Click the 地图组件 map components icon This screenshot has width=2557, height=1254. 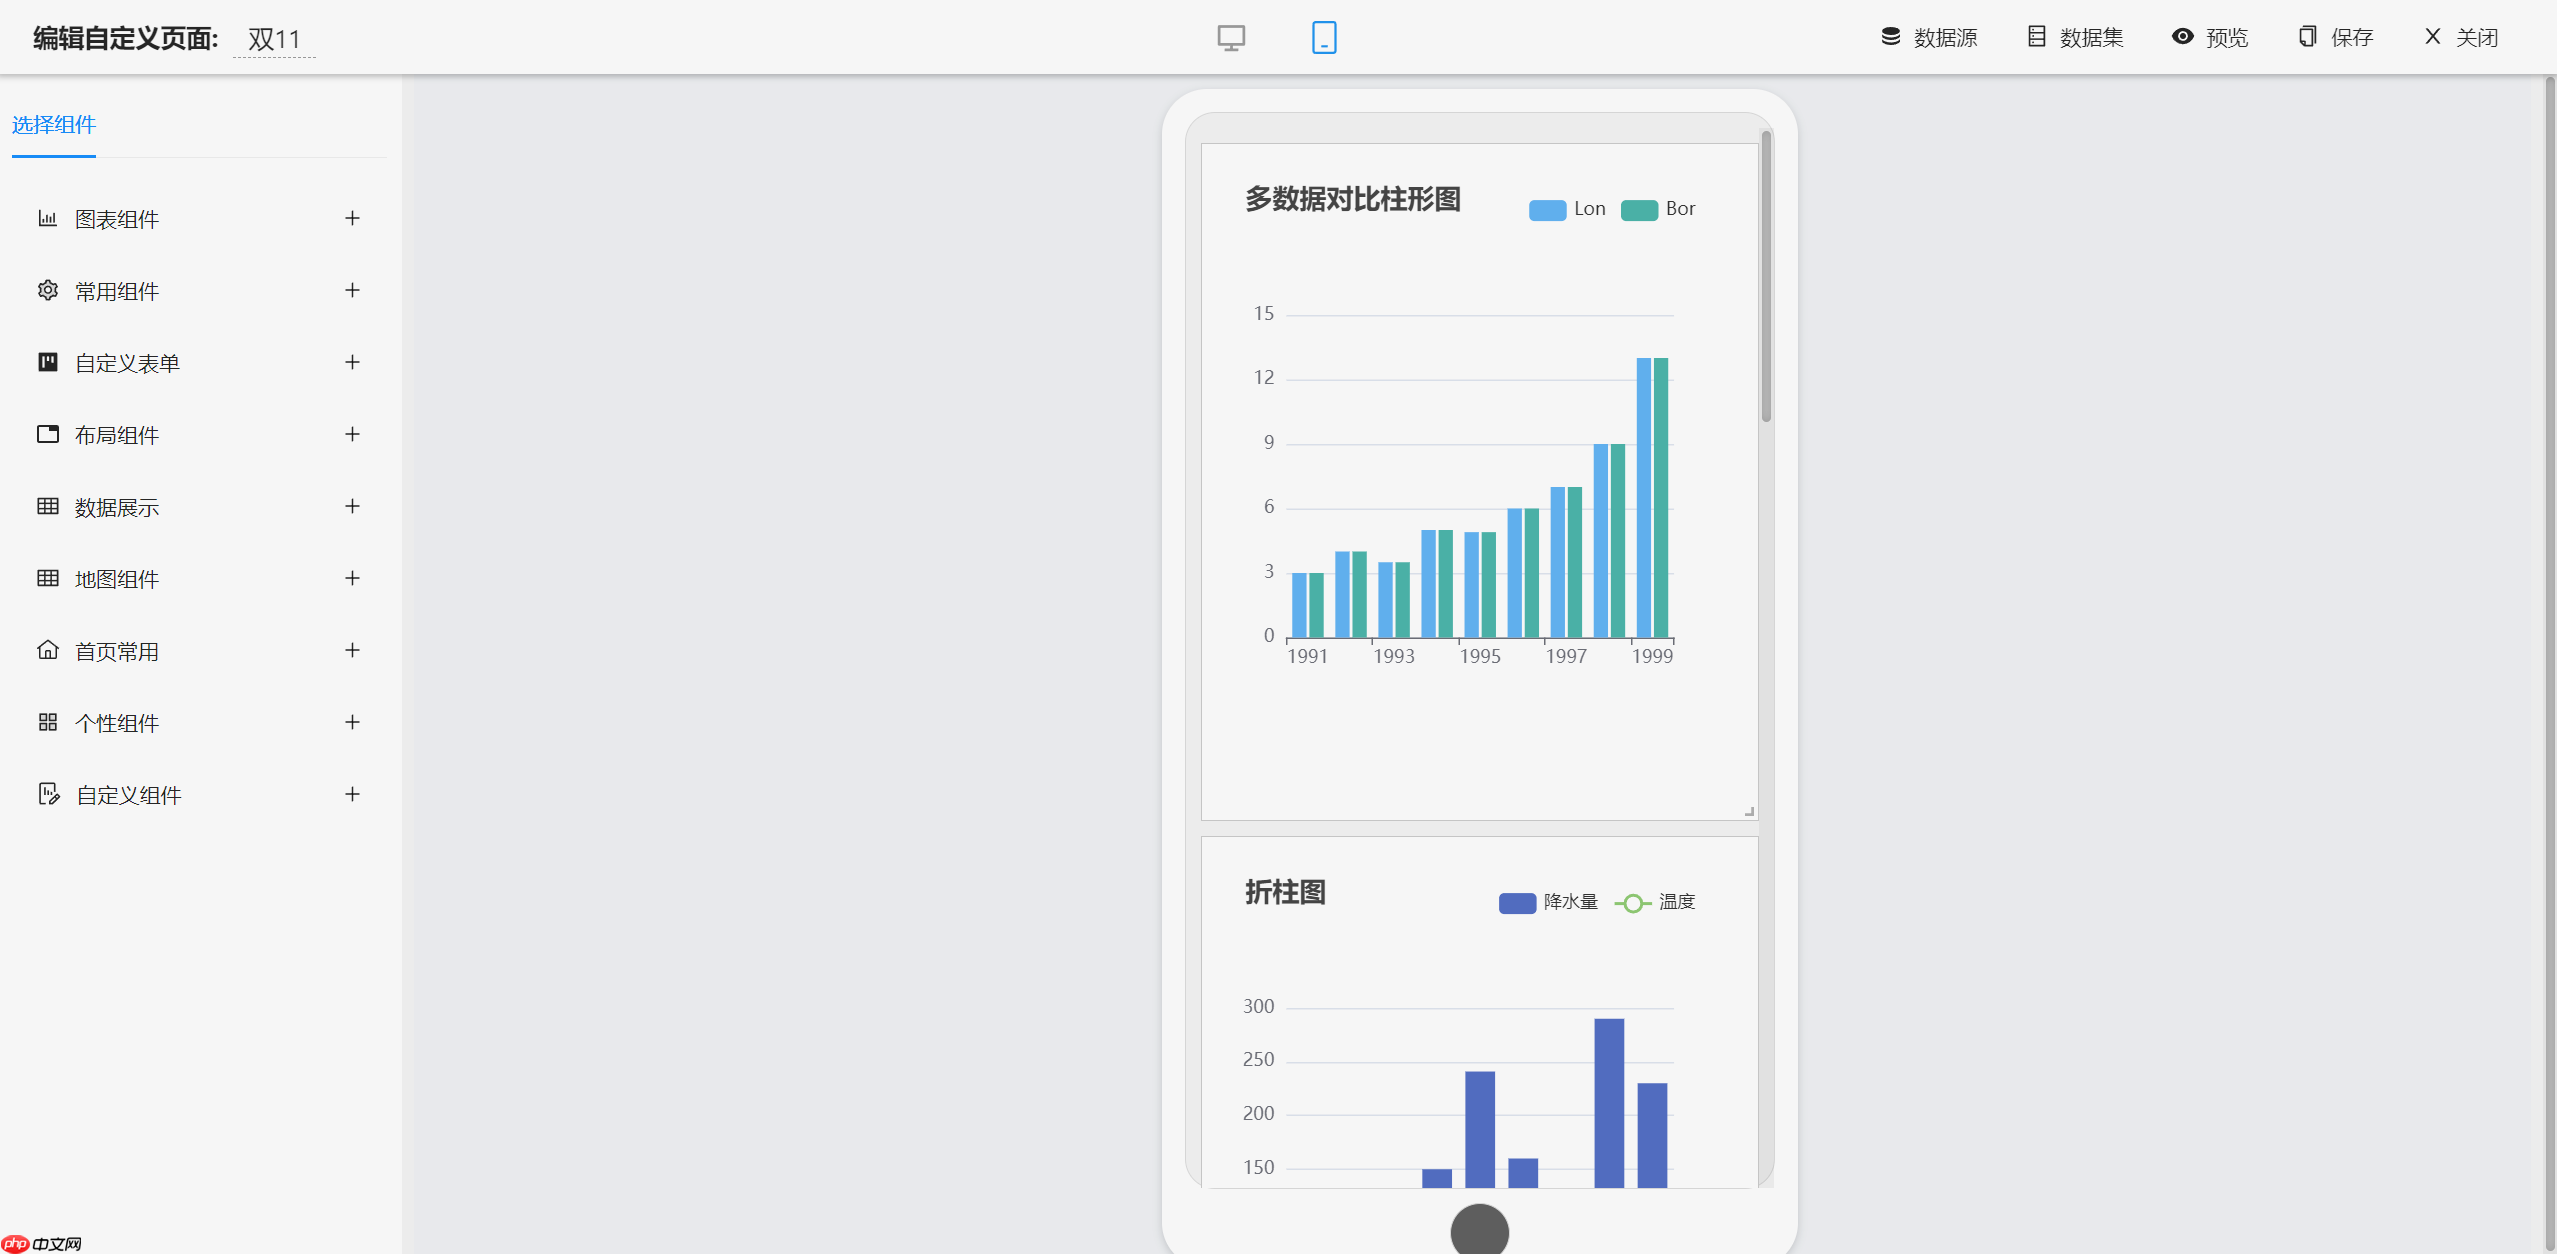[x=48, y=578]
